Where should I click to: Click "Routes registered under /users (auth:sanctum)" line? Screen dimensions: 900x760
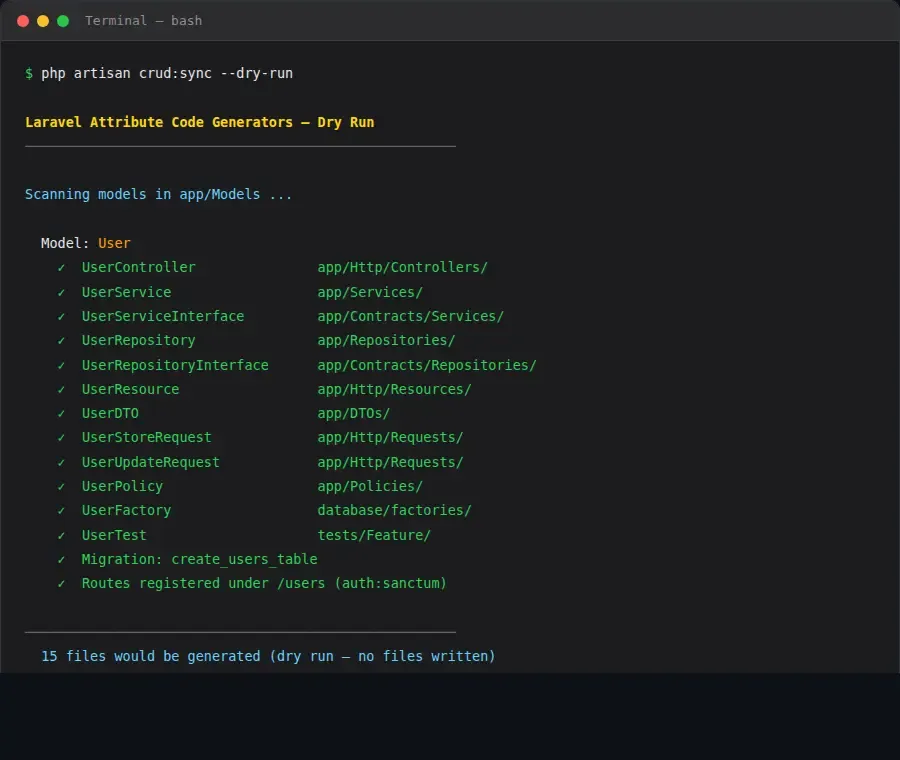pos(264,583)
